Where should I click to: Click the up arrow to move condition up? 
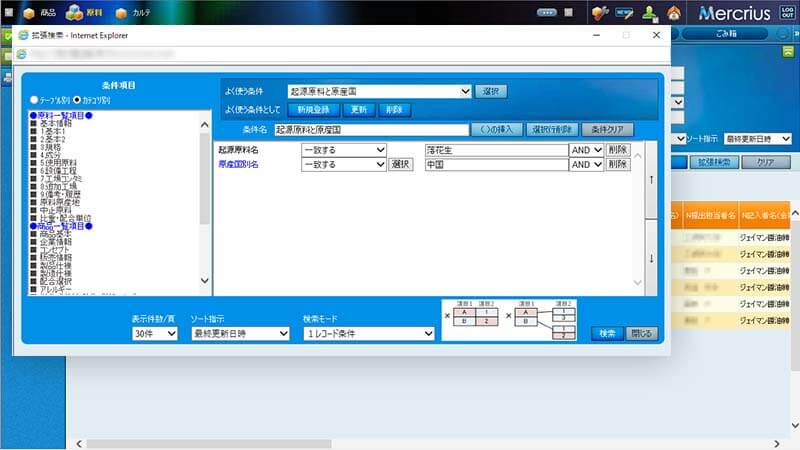653,180
